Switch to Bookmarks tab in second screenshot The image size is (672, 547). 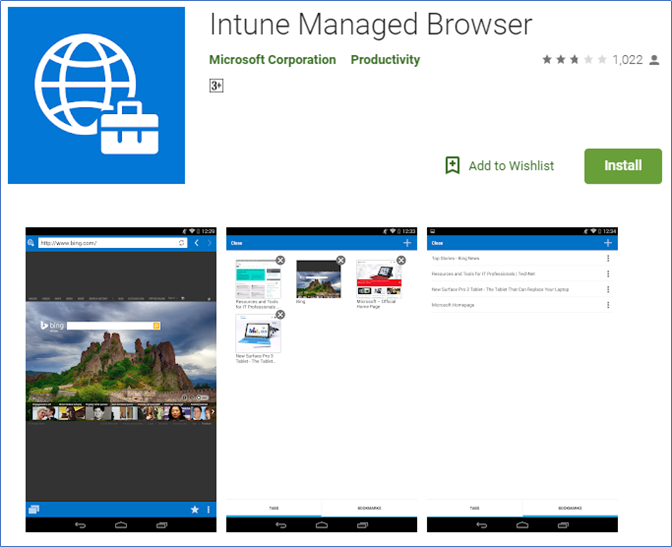[369, 508]
